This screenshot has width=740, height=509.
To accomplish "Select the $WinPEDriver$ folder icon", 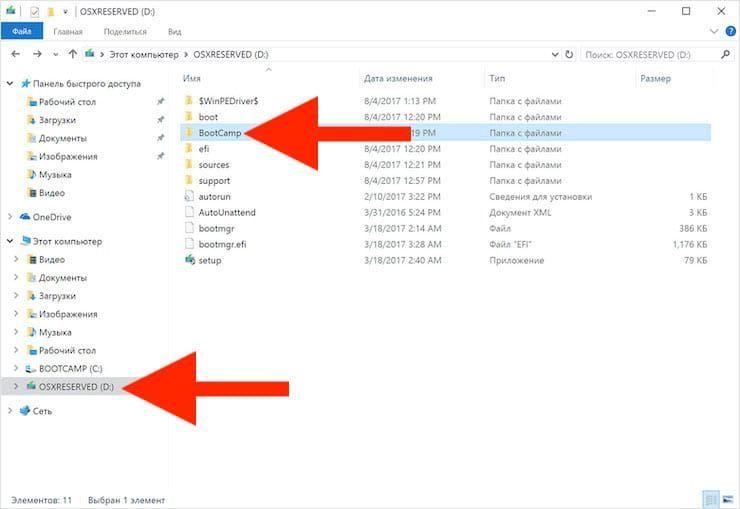I will click(189, 100).
